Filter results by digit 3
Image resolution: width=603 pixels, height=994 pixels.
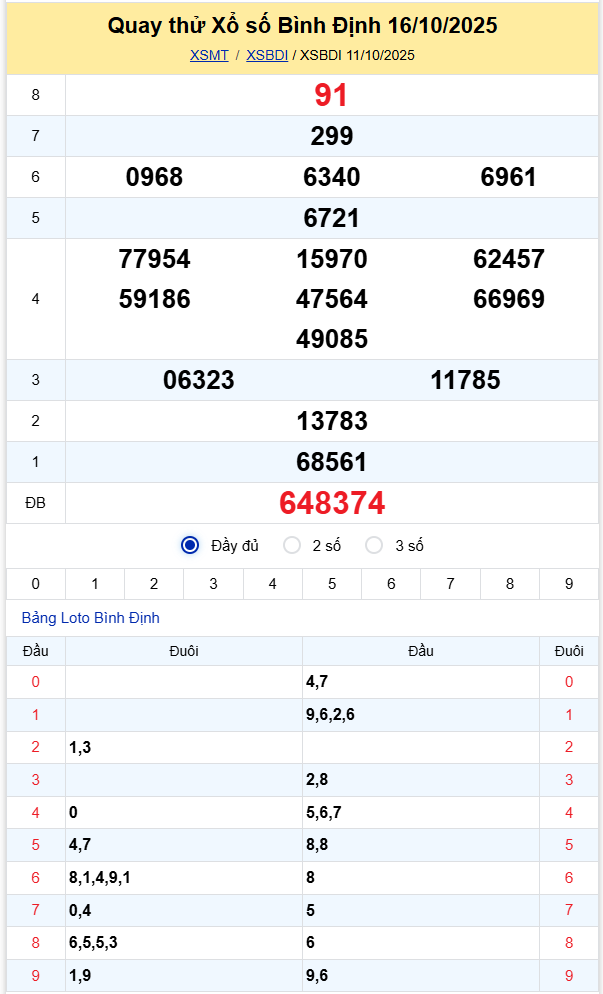[214, 584]
